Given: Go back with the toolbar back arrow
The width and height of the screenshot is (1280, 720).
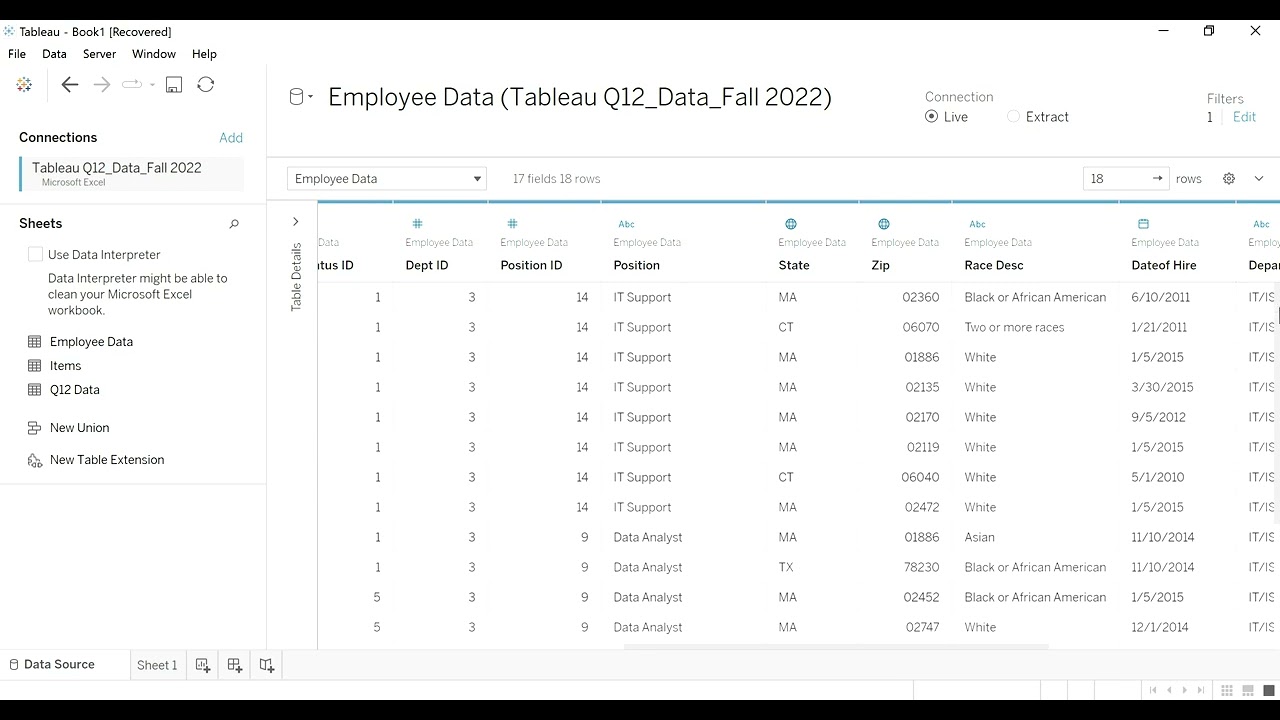Looking at the screenshot, I should click(x=70, y=85).
